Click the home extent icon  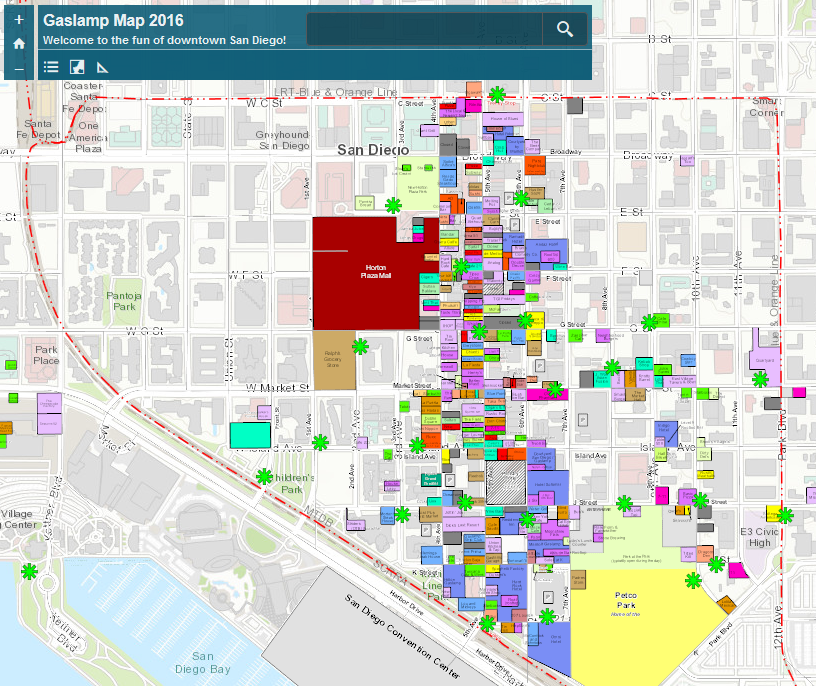(x=19, y=44)
